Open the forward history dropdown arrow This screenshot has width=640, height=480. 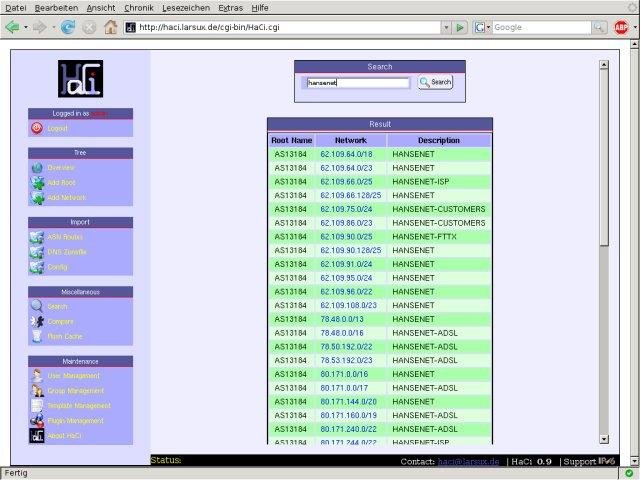53,27
